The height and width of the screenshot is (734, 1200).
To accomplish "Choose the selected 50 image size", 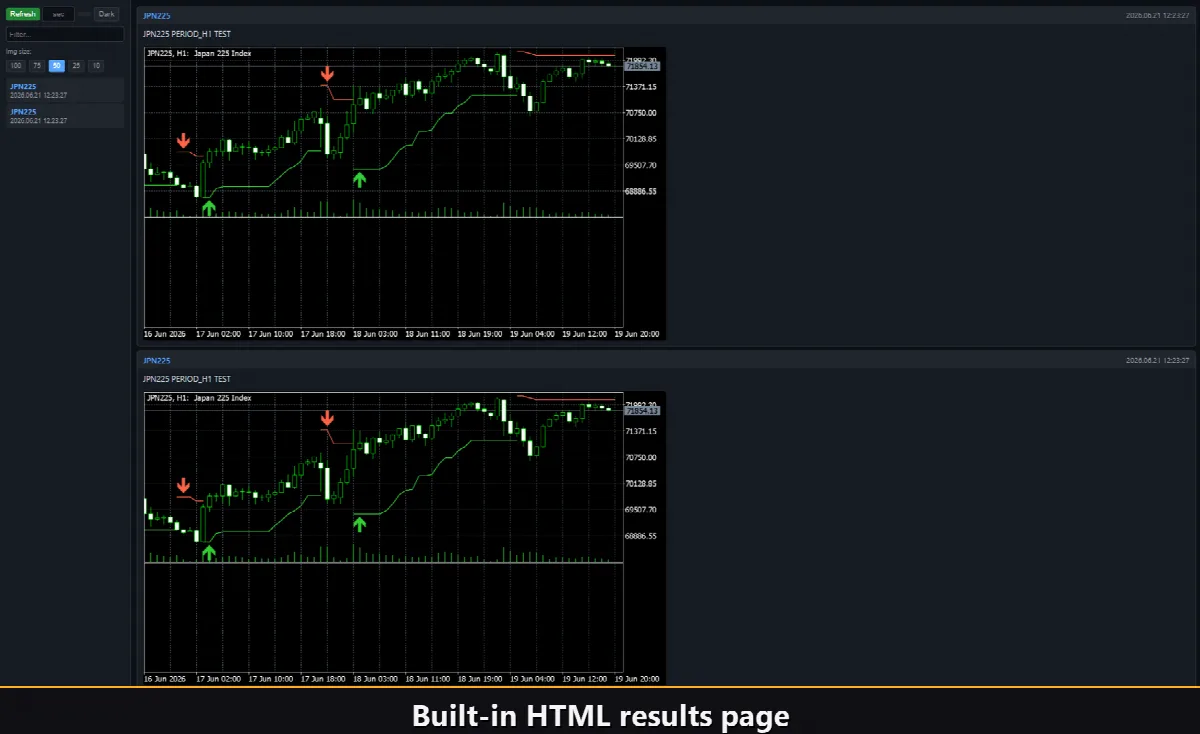I will coord(57,66).
